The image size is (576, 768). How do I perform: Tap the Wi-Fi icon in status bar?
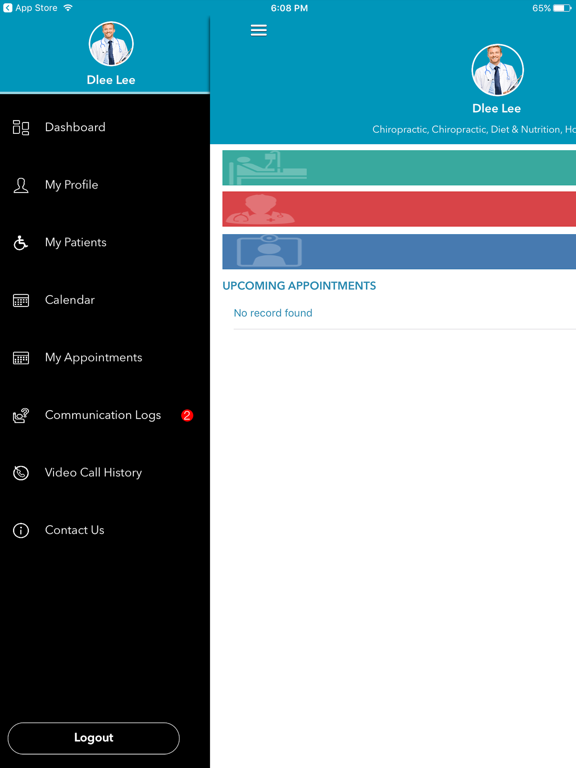point(68,8)
